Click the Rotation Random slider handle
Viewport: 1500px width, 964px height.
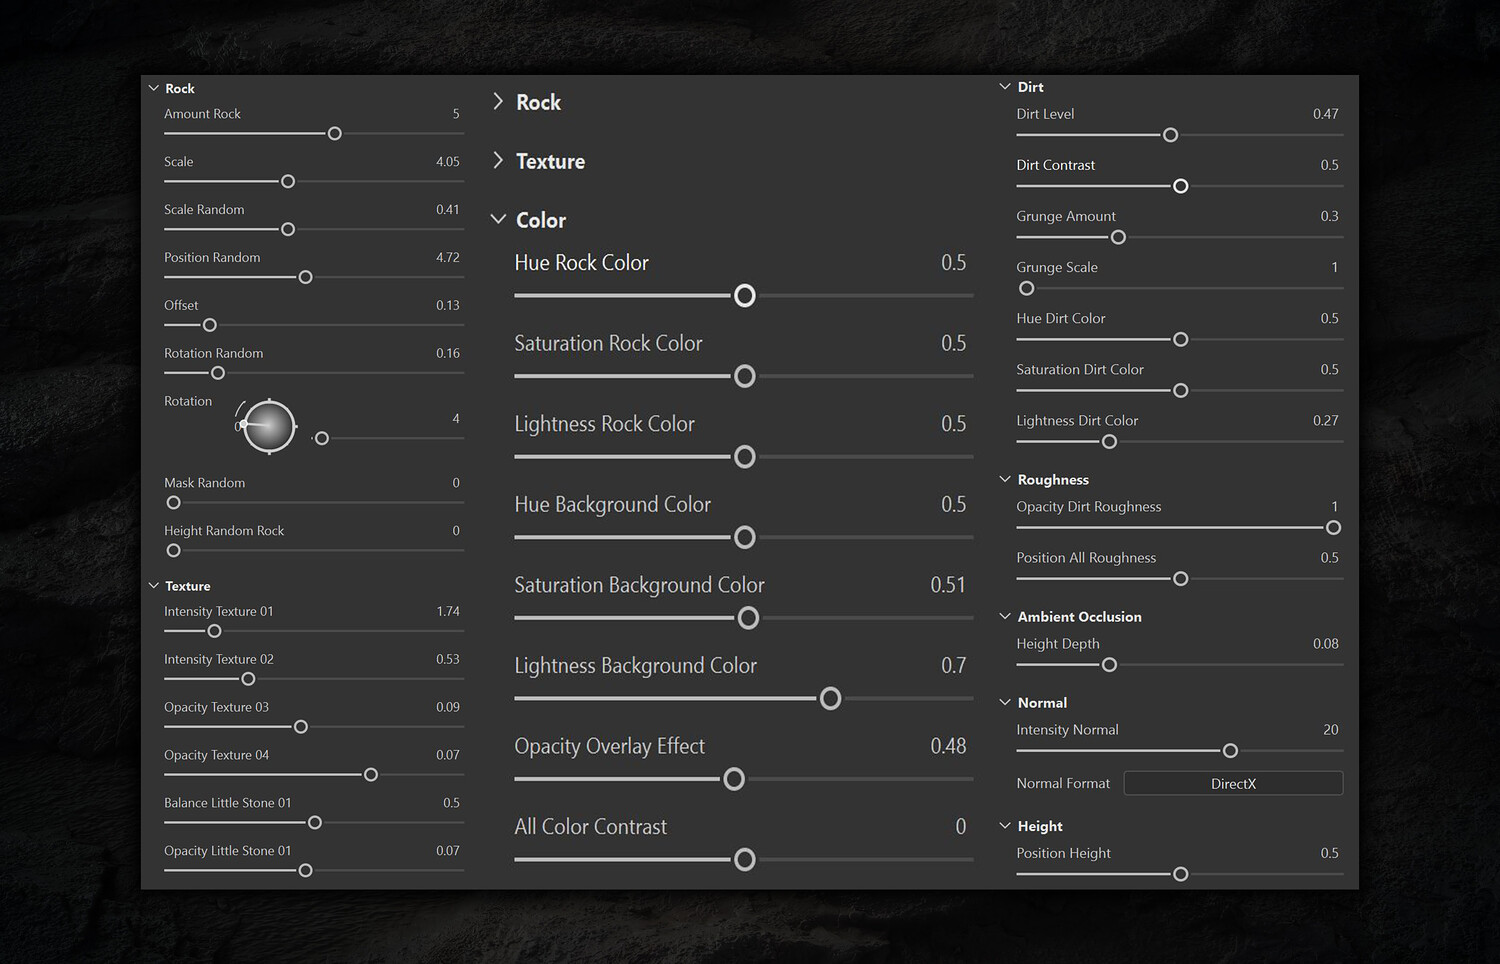click(x=218, y=373)
